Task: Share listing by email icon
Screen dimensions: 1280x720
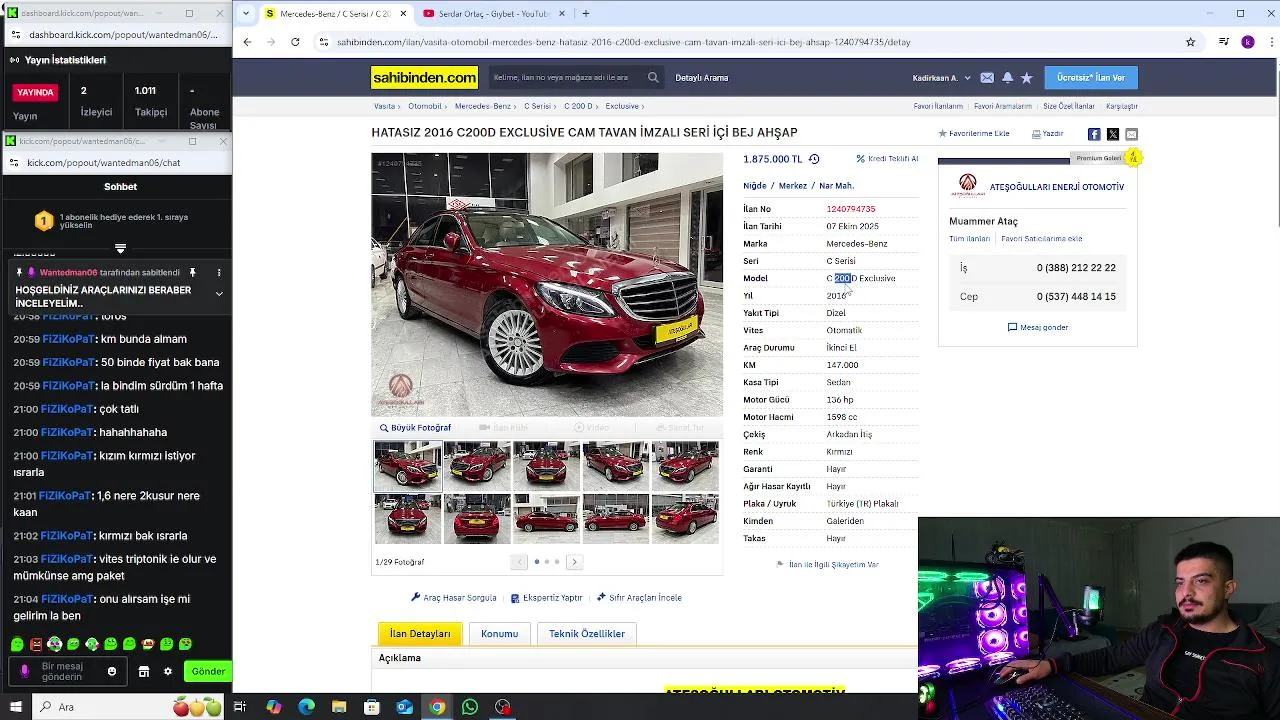Action: (1131, 134)
